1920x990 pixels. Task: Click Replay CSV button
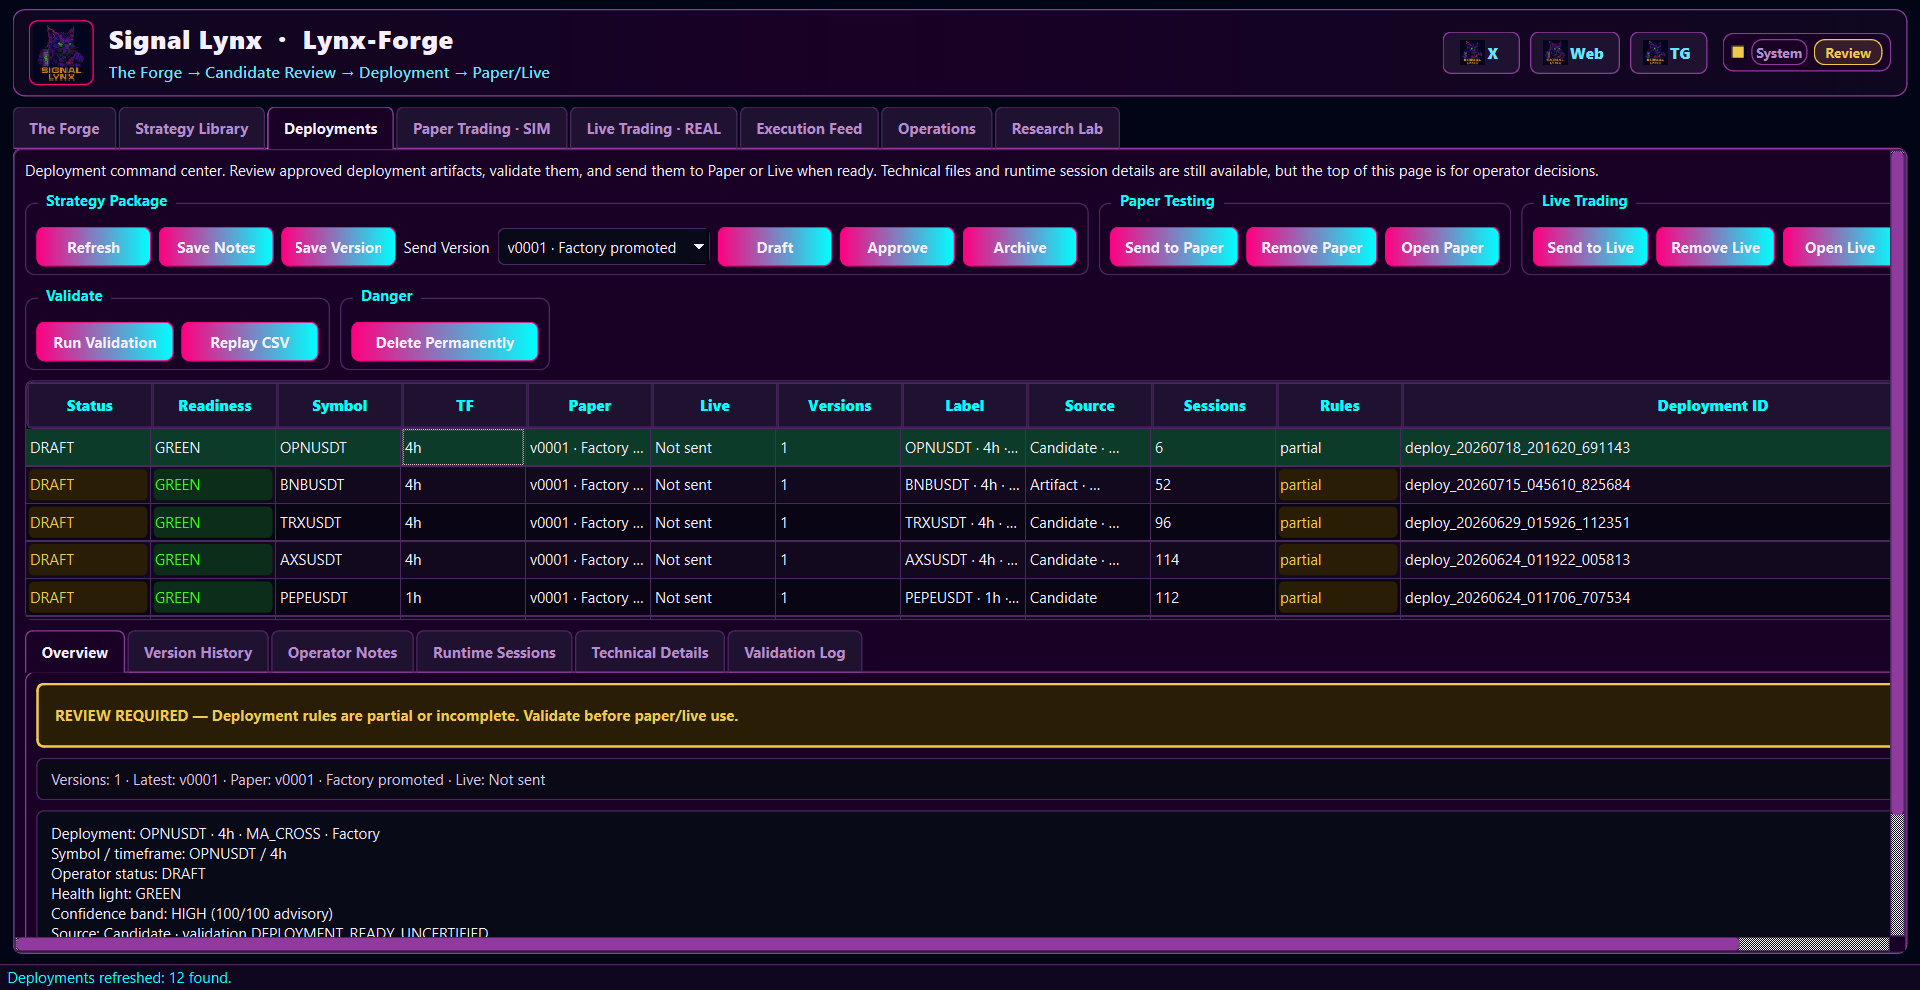(250, 342)
